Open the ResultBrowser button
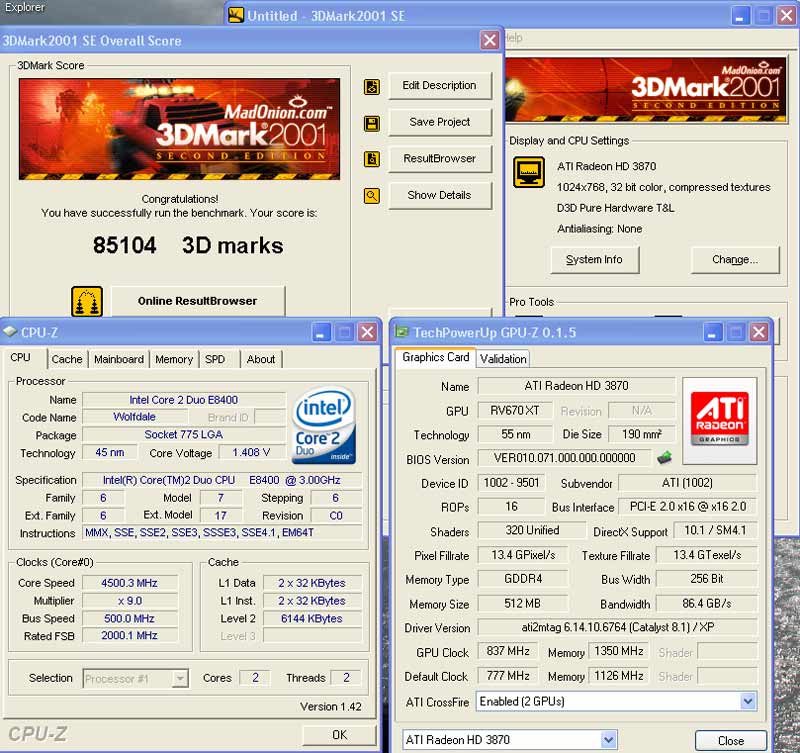800x753 pixels. tap(439, 159)
